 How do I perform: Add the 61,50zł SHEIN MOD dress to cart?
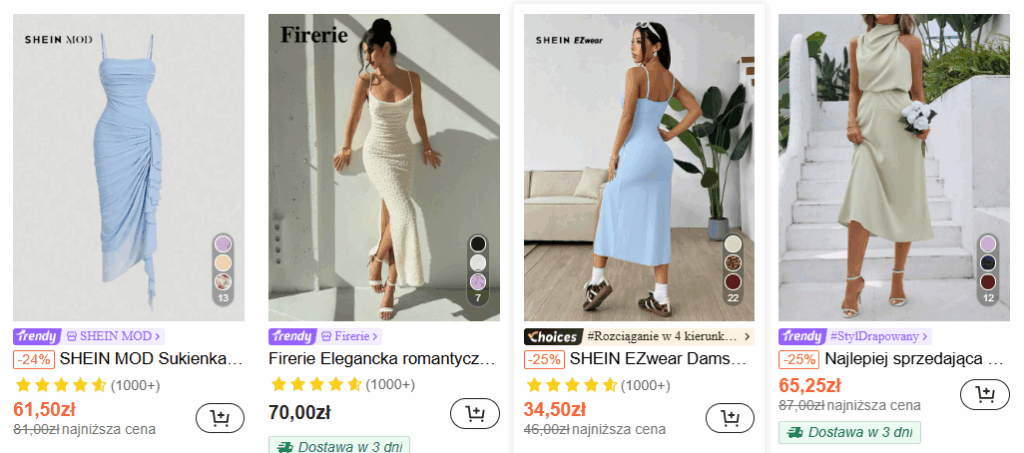[x=220, y=418]
